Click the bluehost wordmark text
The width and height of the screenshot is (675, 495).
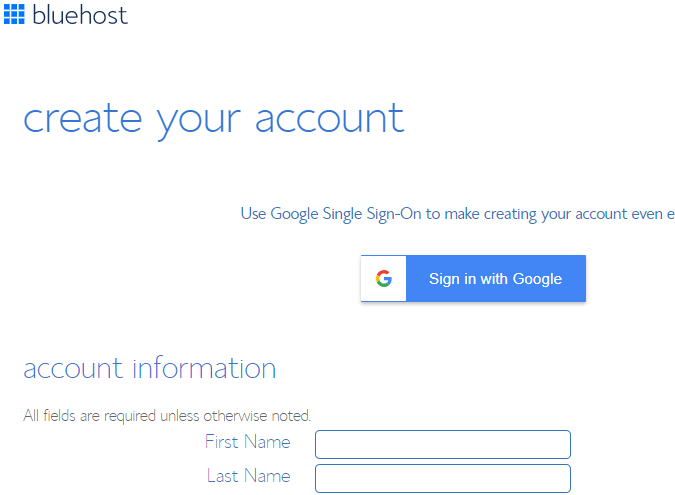pos(80,15)
